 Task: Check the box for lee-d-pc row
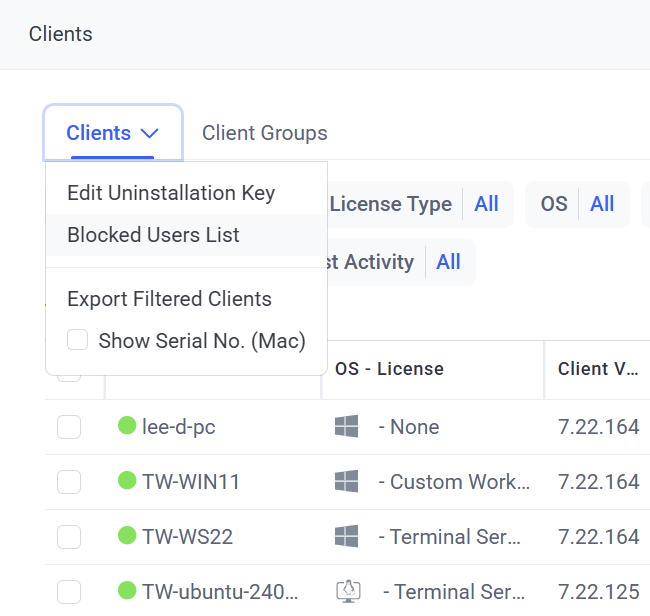[69, 427]
